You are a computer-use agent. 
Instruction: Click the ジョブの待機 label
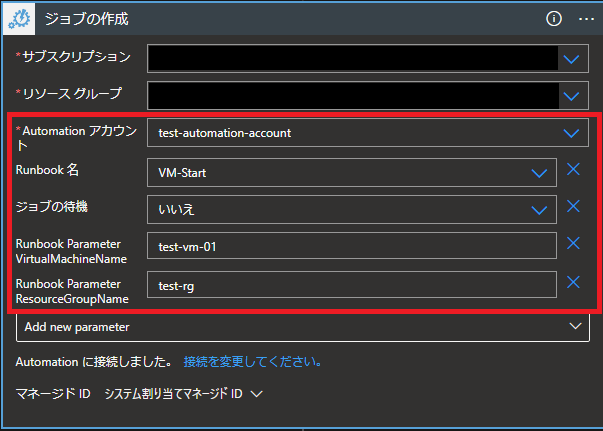52,206
